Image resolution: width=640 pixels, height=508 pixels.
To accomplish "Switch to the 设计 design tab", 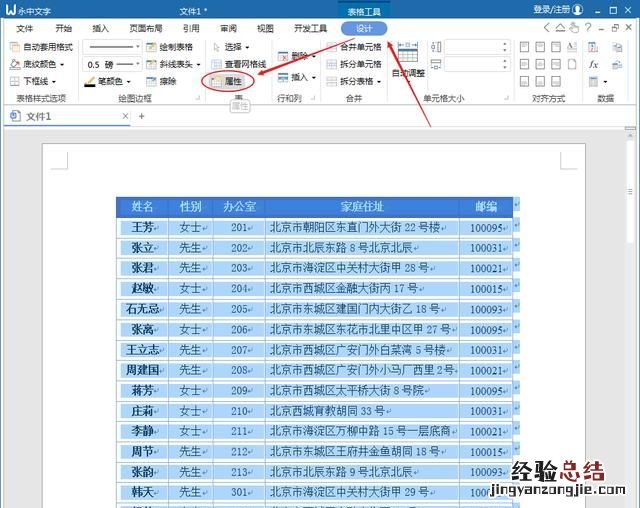I will point(363,29).
